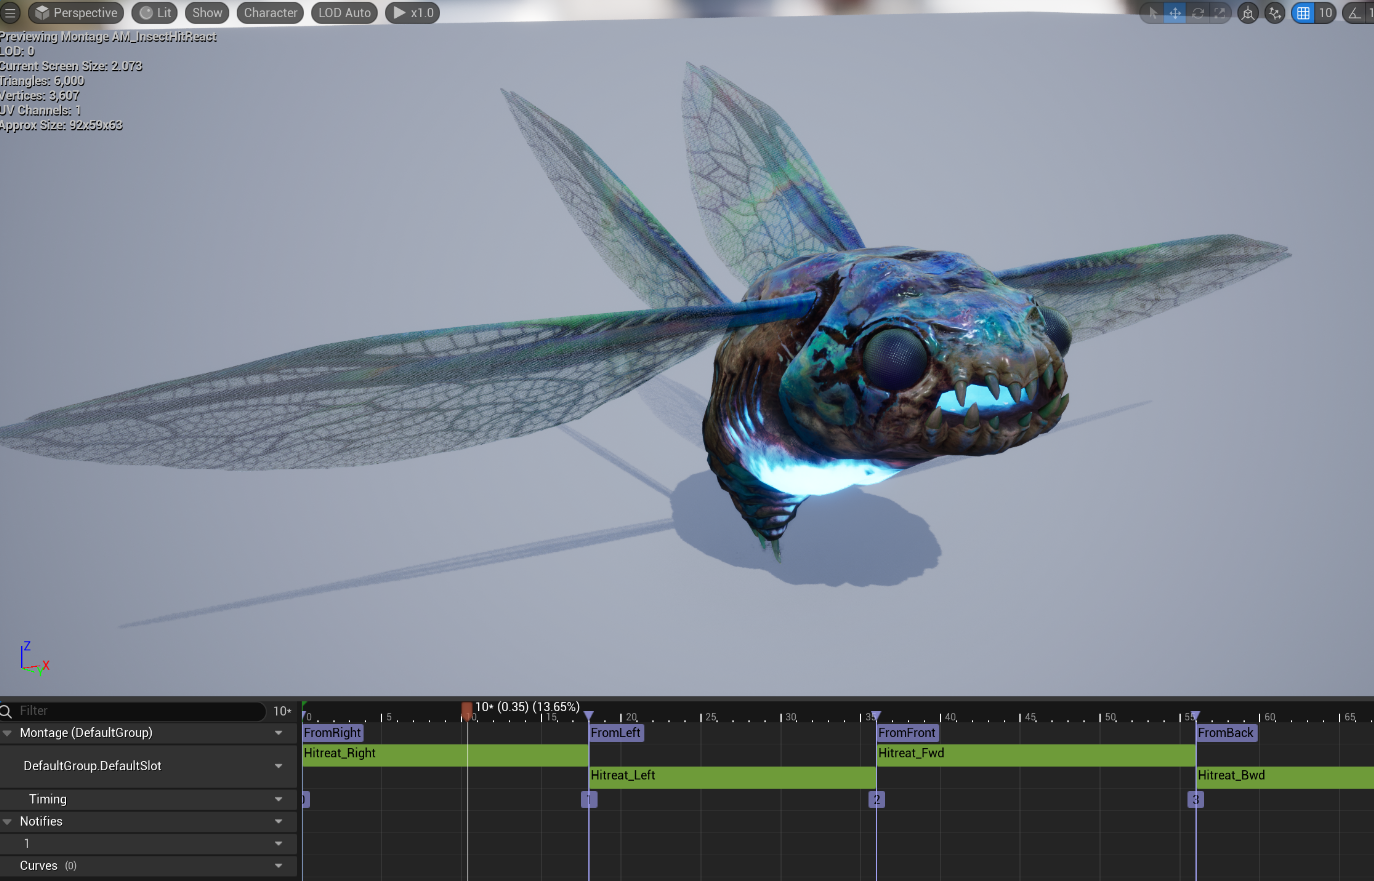Screen dimensions: 1374x881
Task: Collapse the Montage (DefaultGroup) track
Action: (x=7, y=733)
